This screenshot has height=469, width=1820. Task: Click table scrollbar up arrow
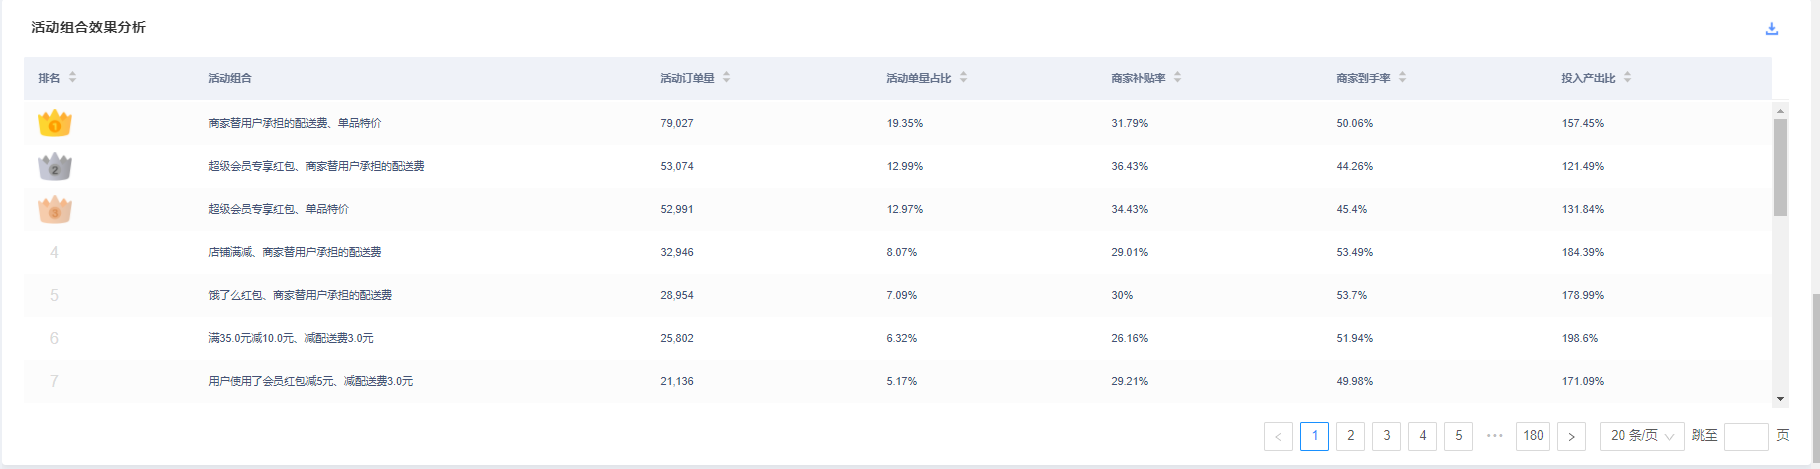[1780, 110]
